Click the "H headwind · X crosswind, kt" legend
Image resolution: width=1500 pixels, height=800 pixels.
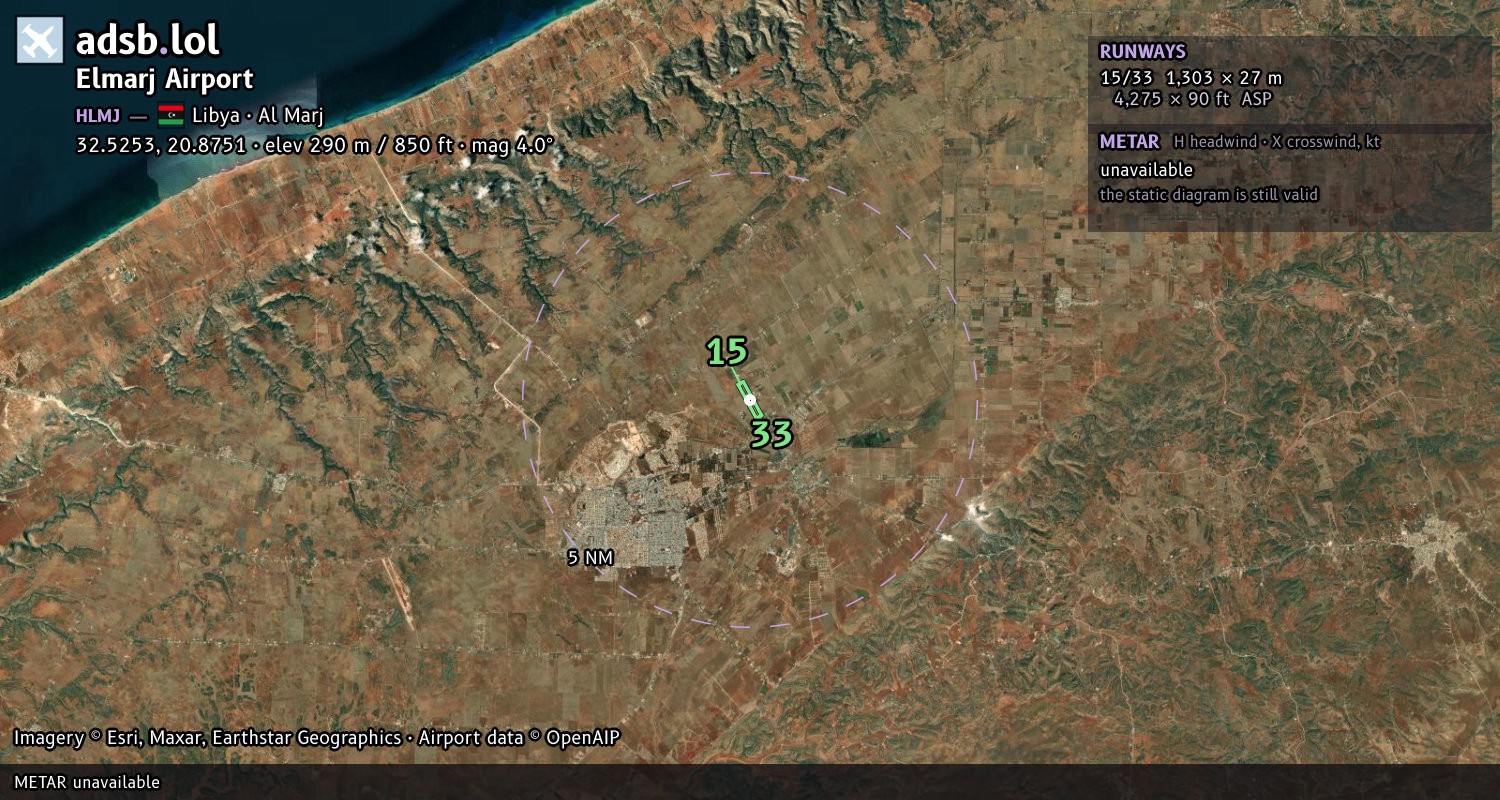click(x=1276, y=142)
